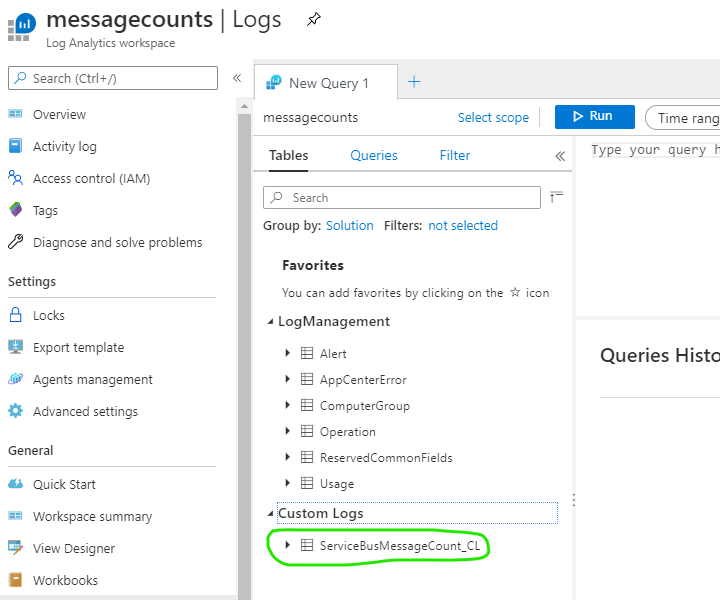Focus the Tables search field

402,197
